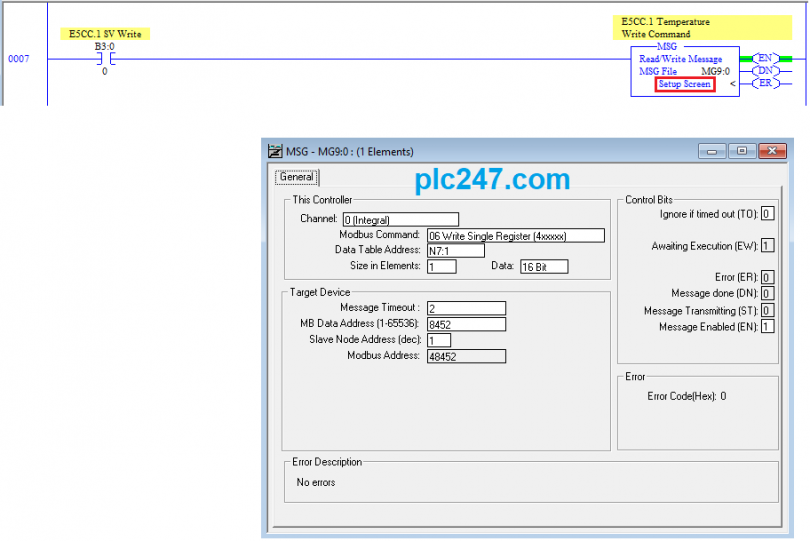Select rung number 0007

[x=19, y=59]
